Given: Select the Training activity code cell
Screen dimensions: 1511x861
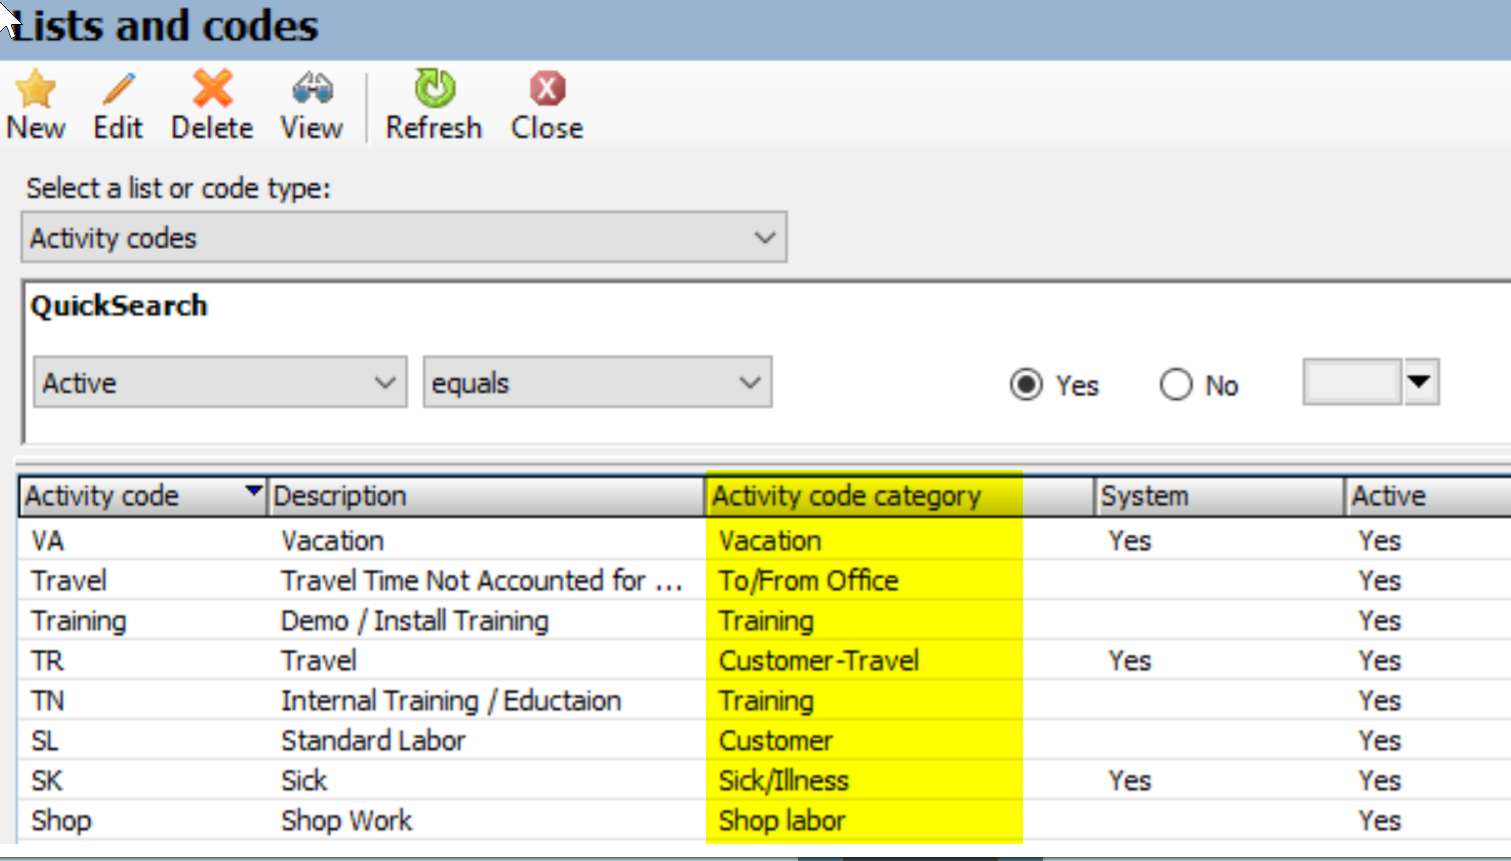Looking at the screenshot, I should (x=78, y=621).
